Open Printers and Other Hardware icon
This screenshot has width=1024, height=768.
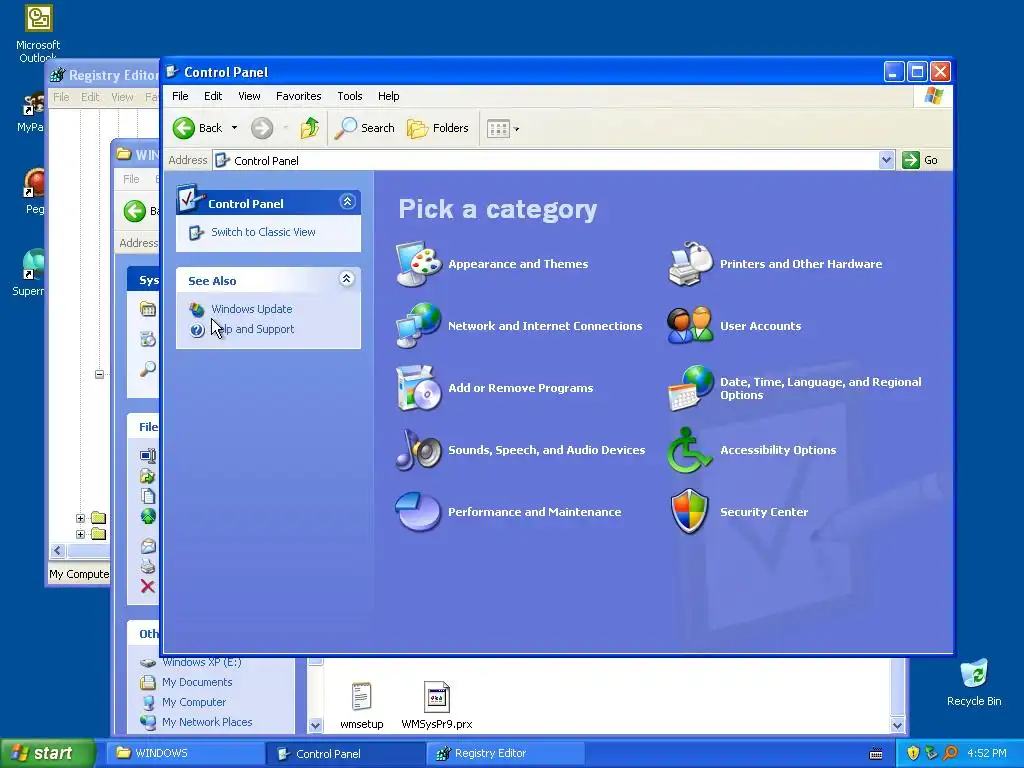690,264
